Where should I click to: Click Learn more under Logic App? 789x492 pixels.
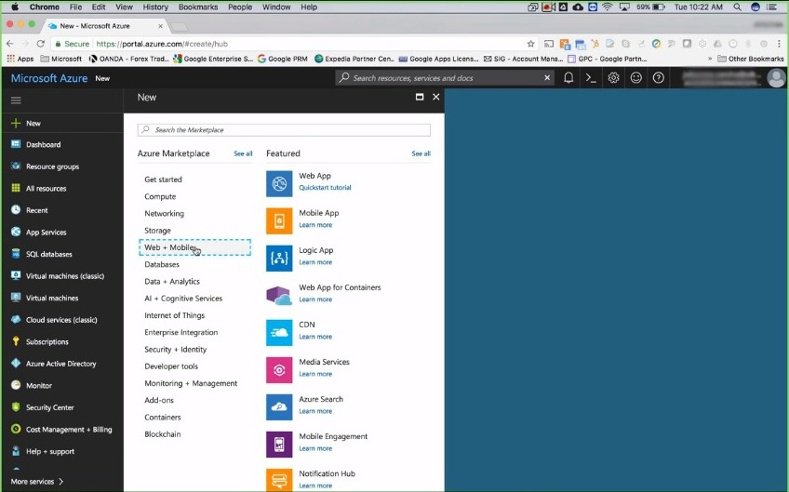pos(315,262)
